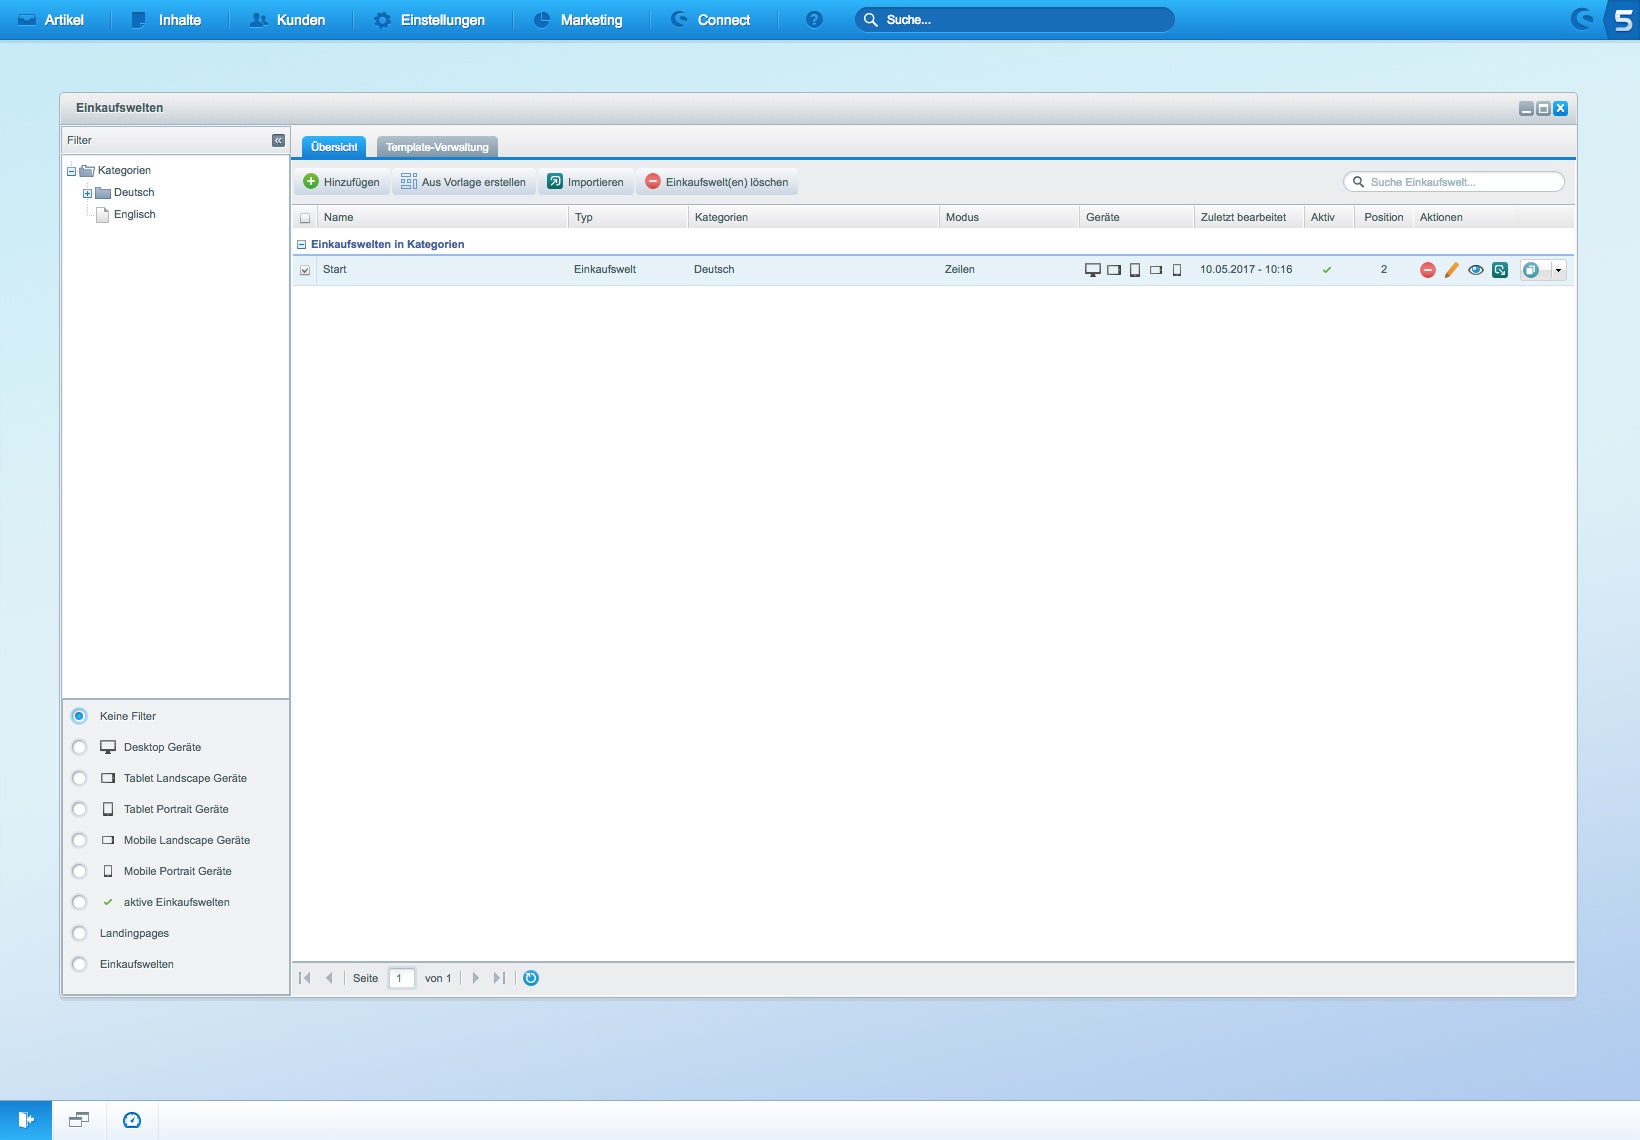Delete the Start shopping world via red icon

click(x=1427, y=270)
